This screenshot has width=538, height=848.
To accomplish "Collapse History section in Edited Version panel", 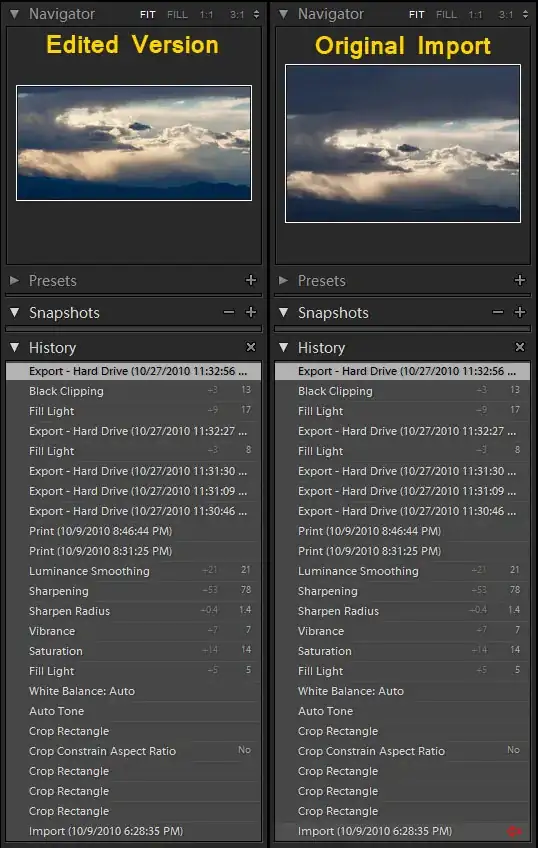I will click(x=15, y=347).
